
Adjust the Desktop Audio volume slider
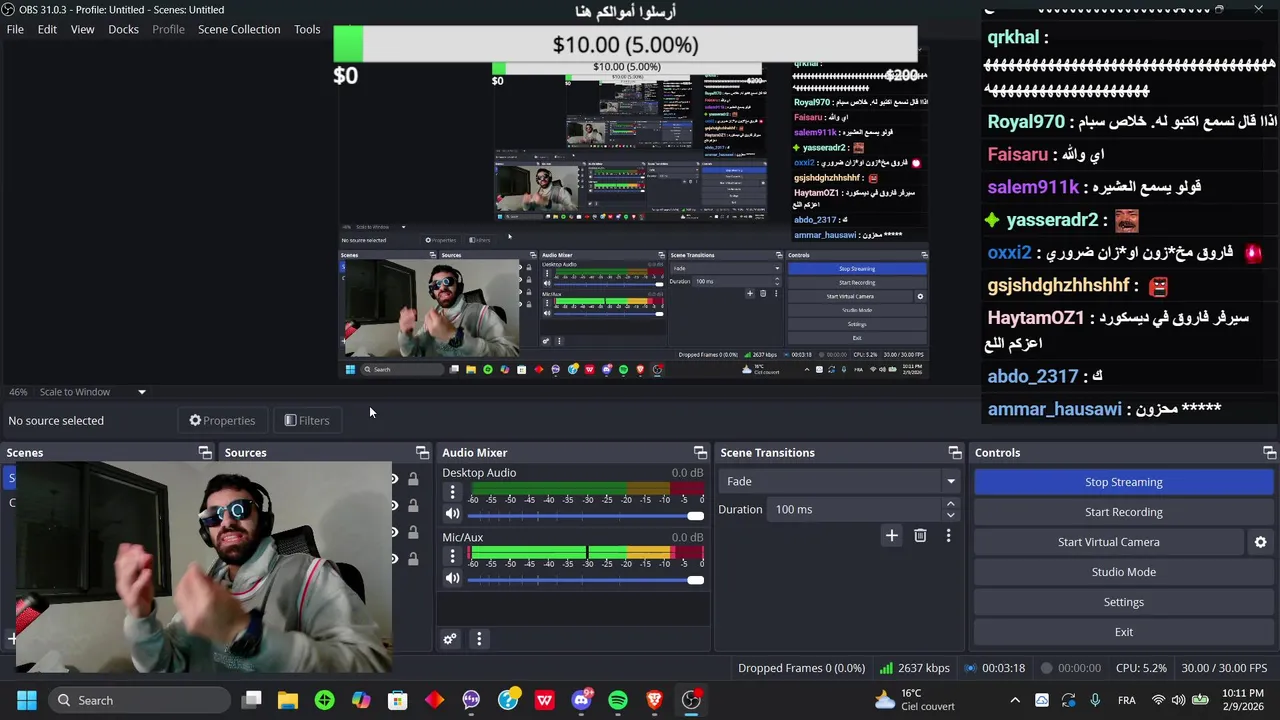(585, 515)
